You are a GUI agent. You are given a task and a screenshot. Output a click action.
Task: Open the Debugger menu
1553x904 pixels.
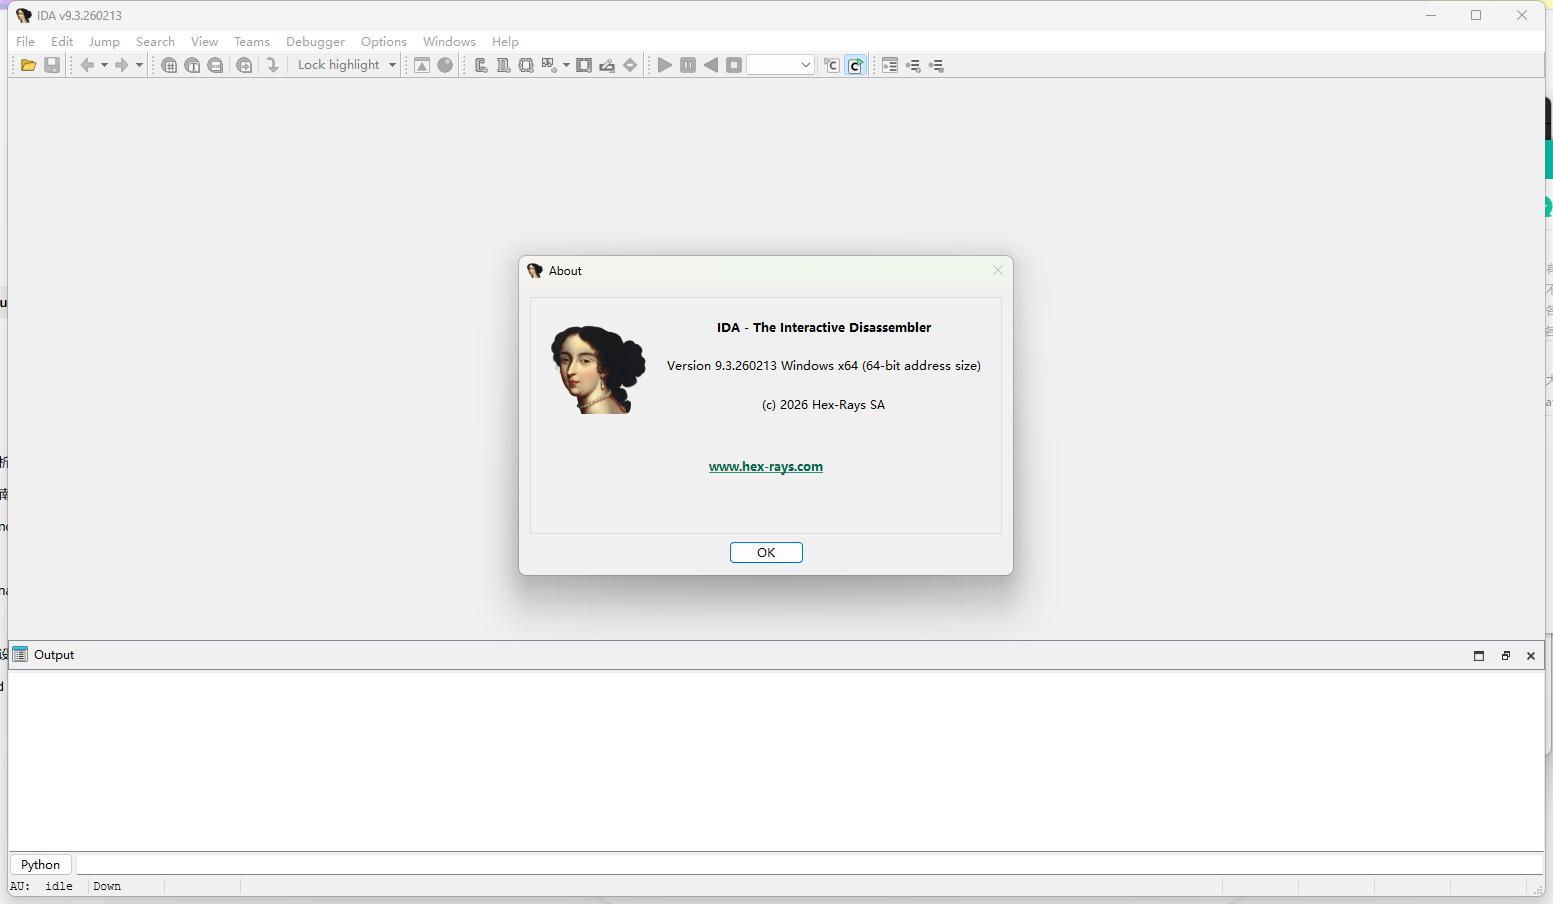[x=315, y=41]
